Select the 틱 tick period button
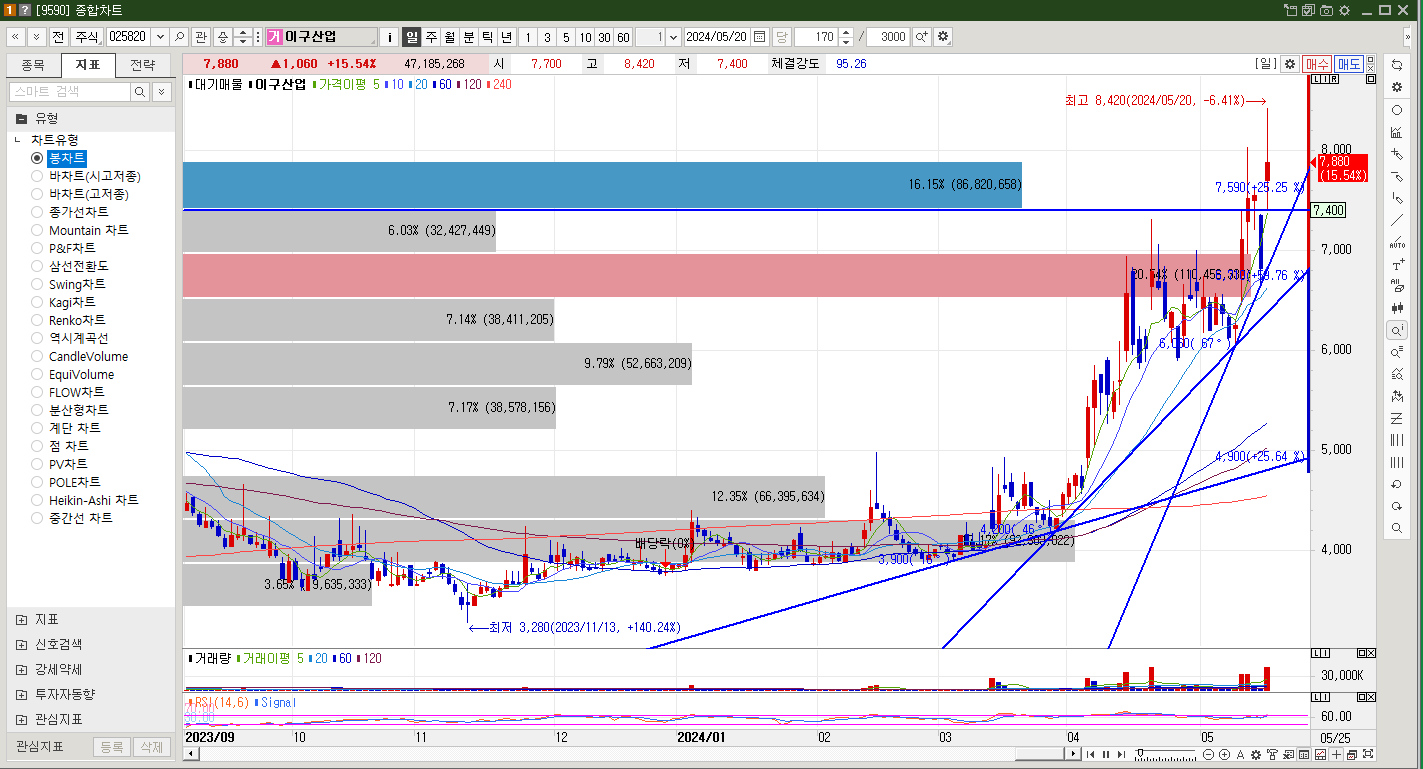Viewport: 1423px width, 769px height. coord(488,36)
